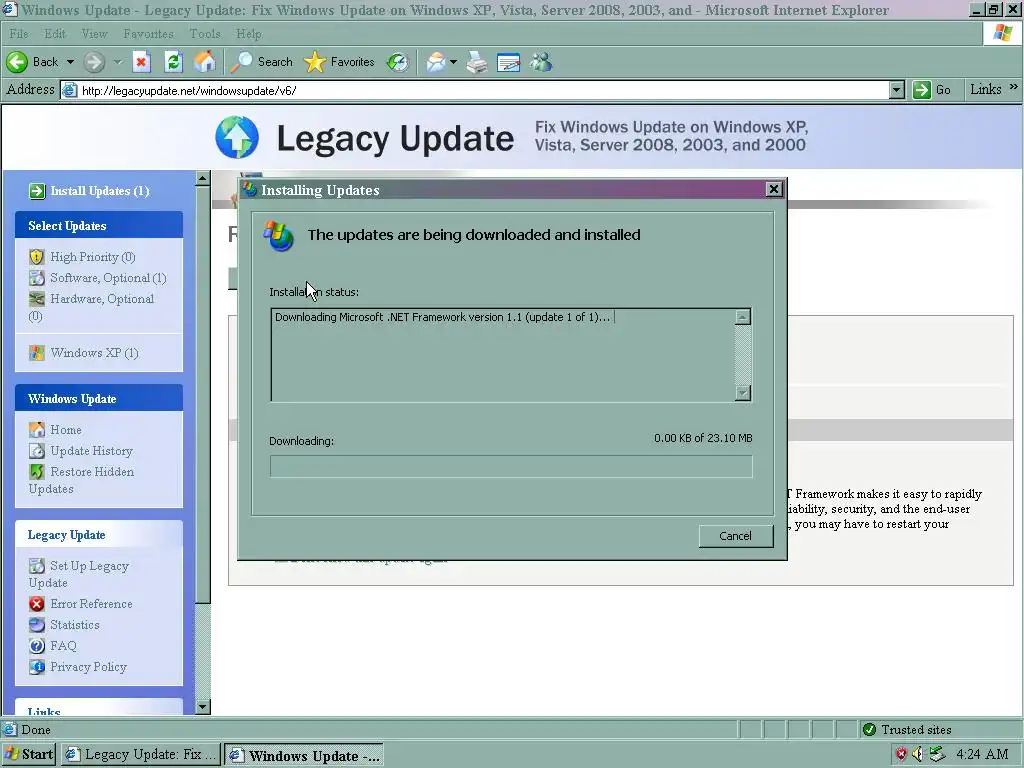Open the Windows XP (1) category
Viewport: 1024px width, 768px height.
coord(94,353)
